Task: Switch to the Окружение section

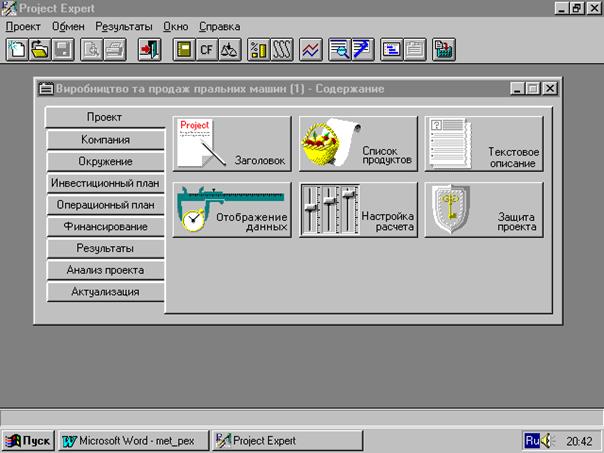Action: click(105, 161)
